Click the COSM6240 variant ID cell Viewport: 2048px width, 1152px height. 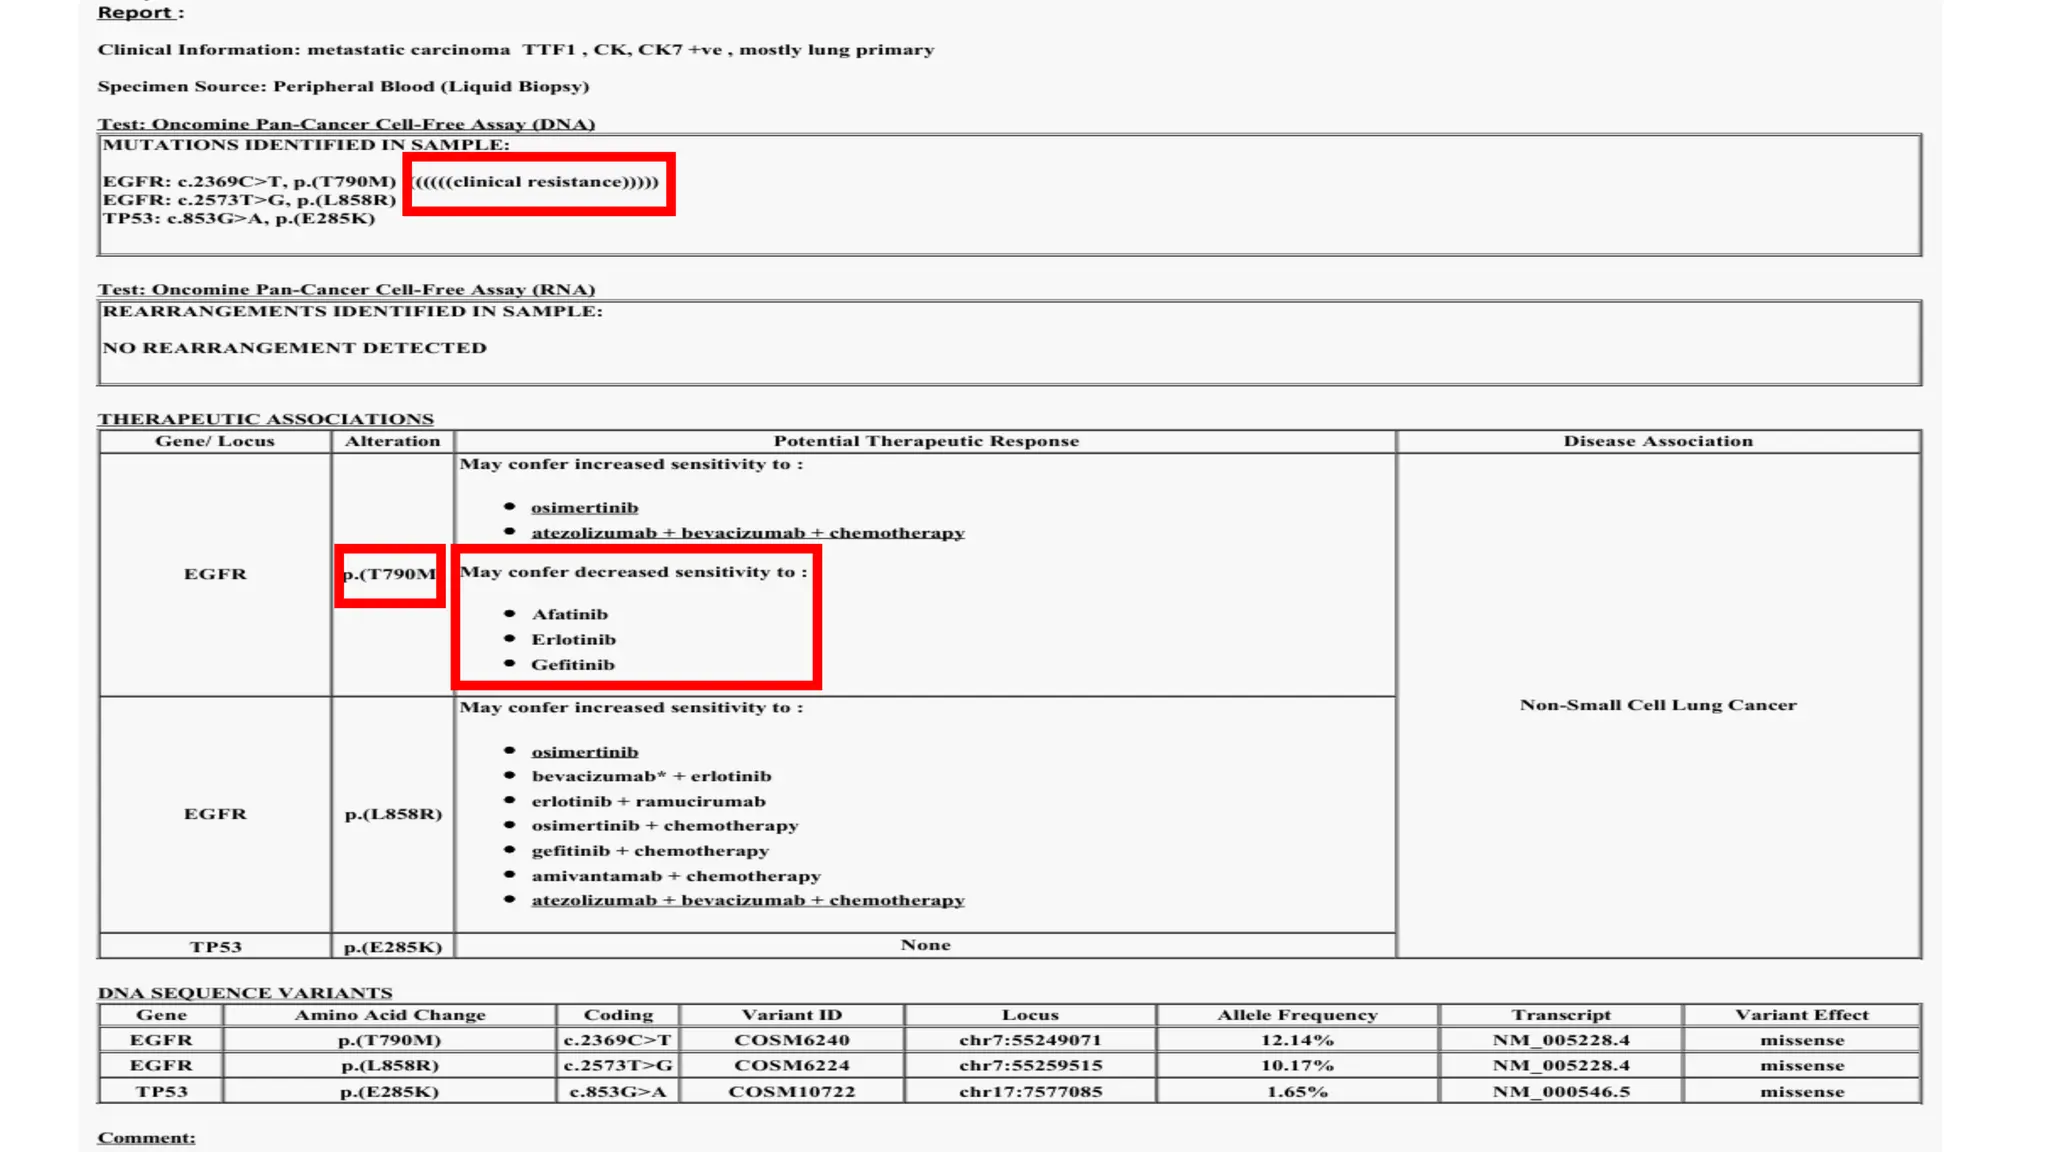(x=791, y=1040)
